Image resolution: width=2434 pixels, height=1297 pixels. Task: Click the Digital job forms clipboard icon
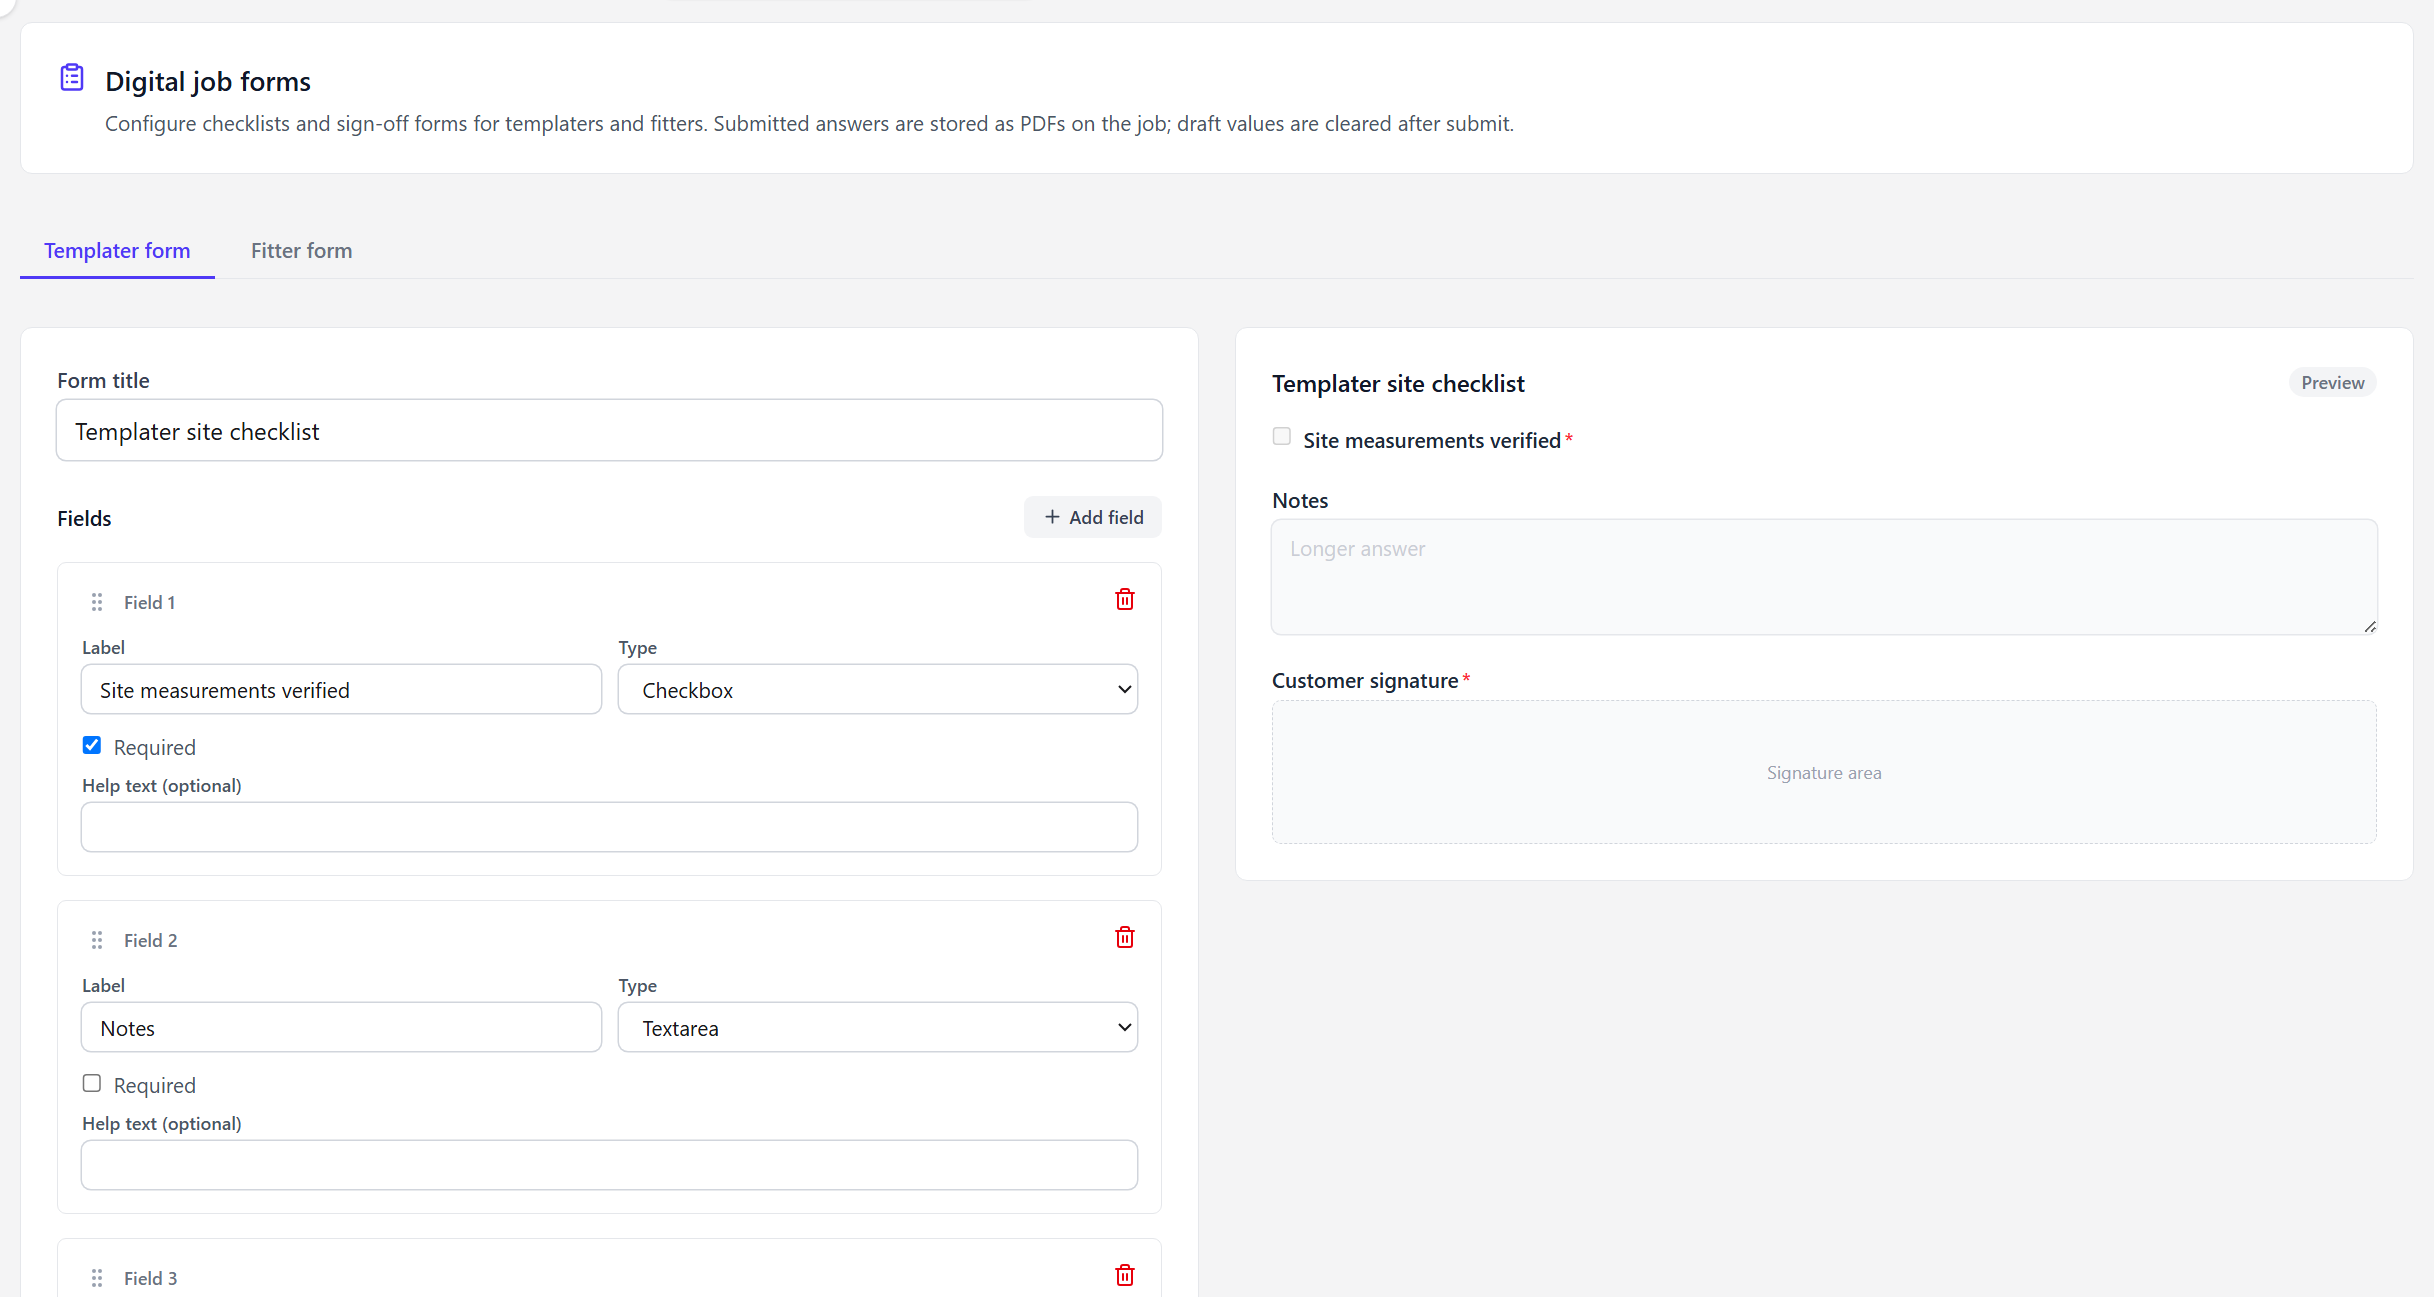pyautogui.click(x=72, y=78)
